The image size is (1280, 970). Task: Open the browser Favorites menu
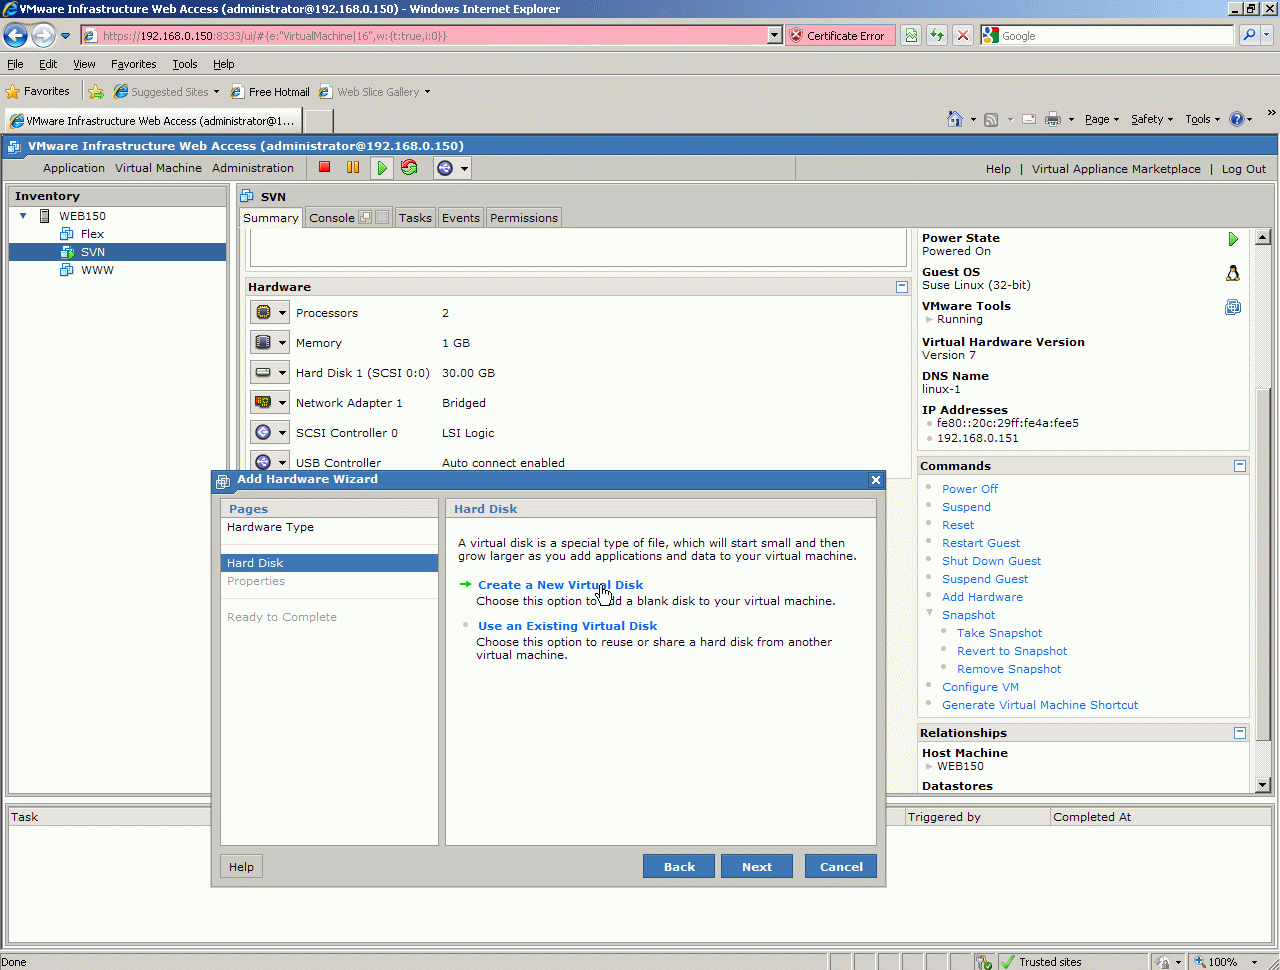(134, 64)
